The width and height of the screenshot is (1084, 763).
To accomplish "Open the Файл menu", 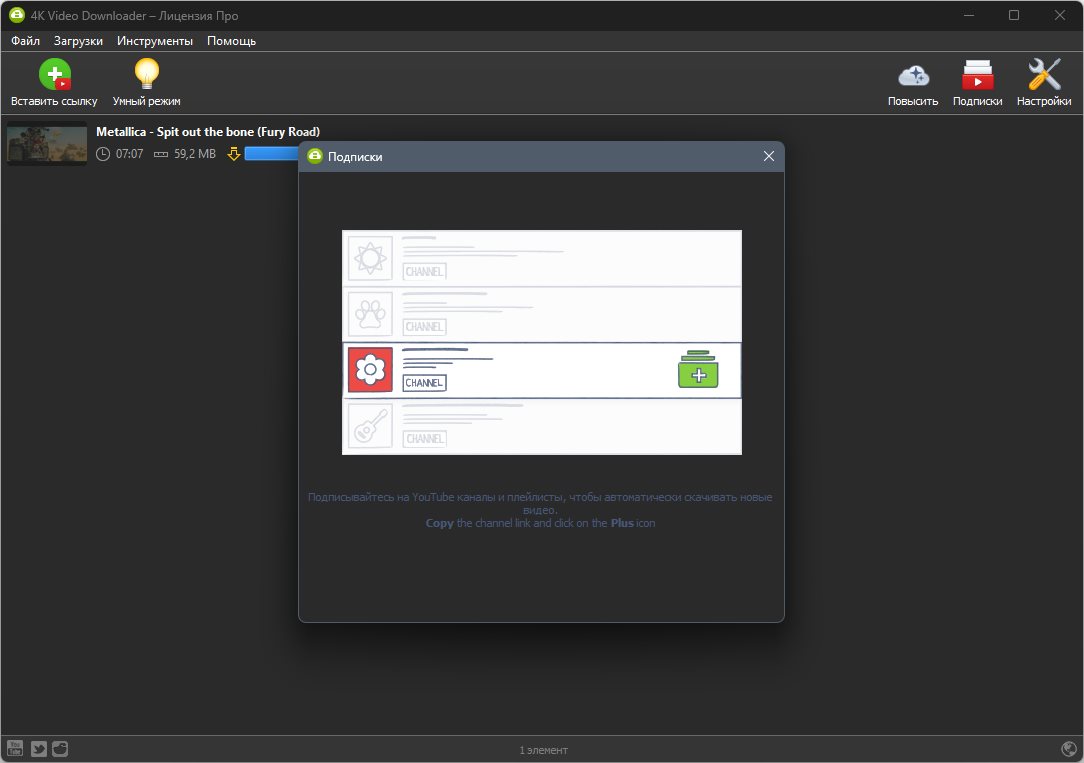I will [26, 41].
